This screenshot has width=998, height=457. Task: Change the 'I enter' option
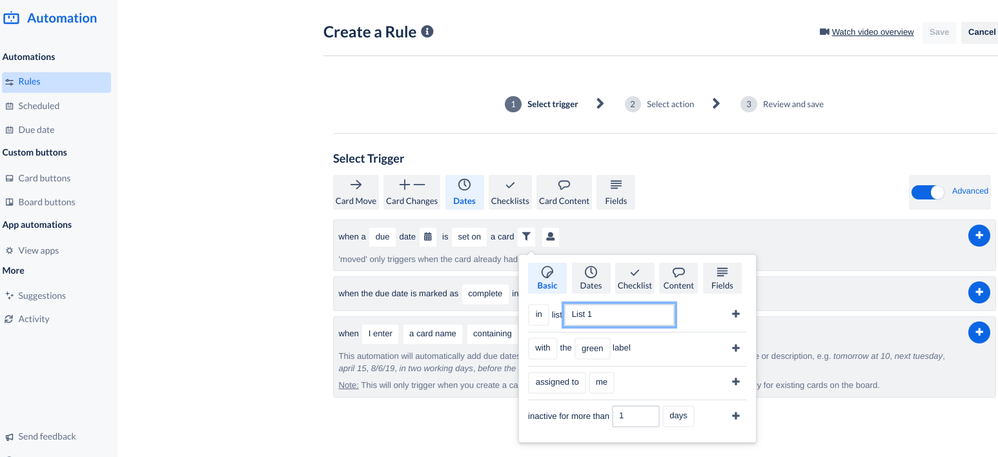(x=380, y=334)
